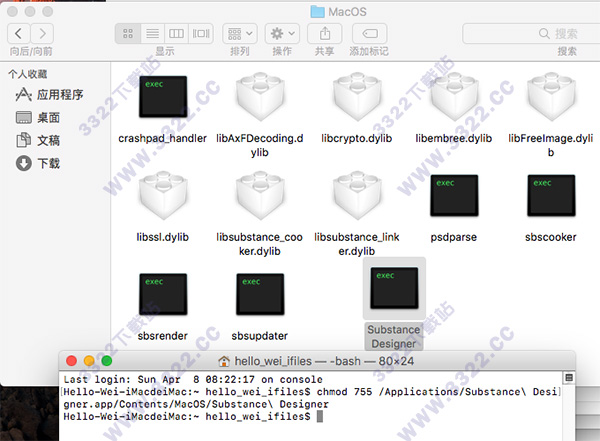Close the Terminal window

click(71, 361)
